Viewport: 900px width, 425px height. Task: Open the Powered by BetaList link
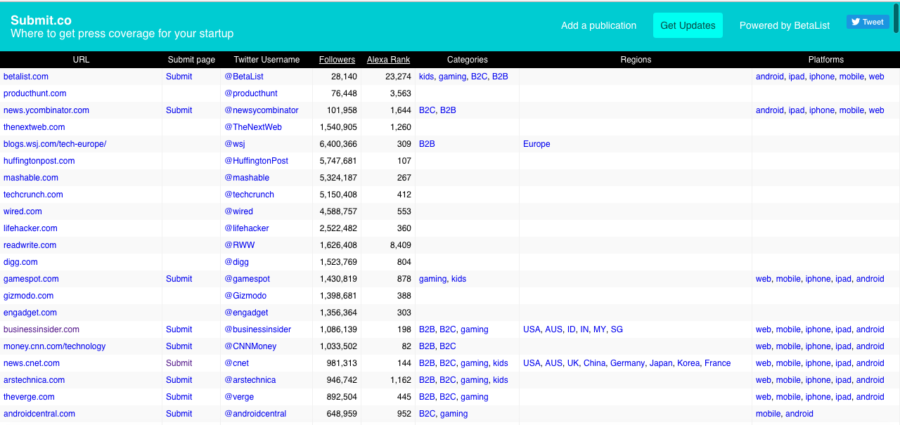(784, 25)
